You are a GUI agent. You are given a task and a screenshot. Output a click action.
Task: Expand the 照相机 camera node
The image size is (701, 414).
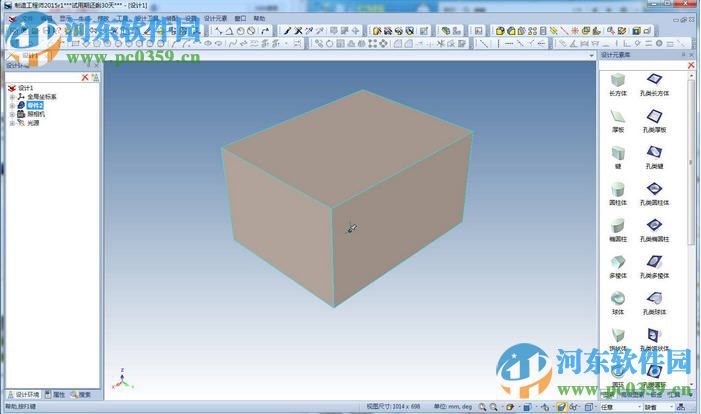pos(12,114)
